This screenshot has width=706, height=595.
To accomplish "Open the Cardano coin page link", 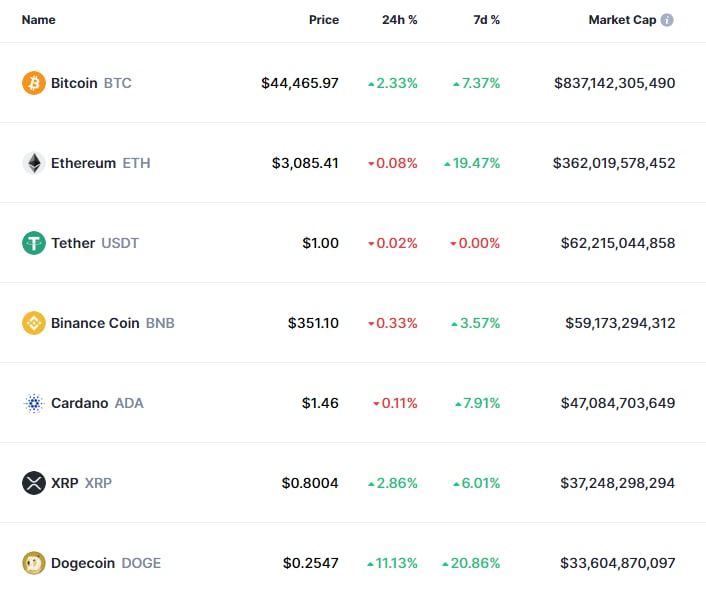I will pyautogui.click(x=80, y=403).
